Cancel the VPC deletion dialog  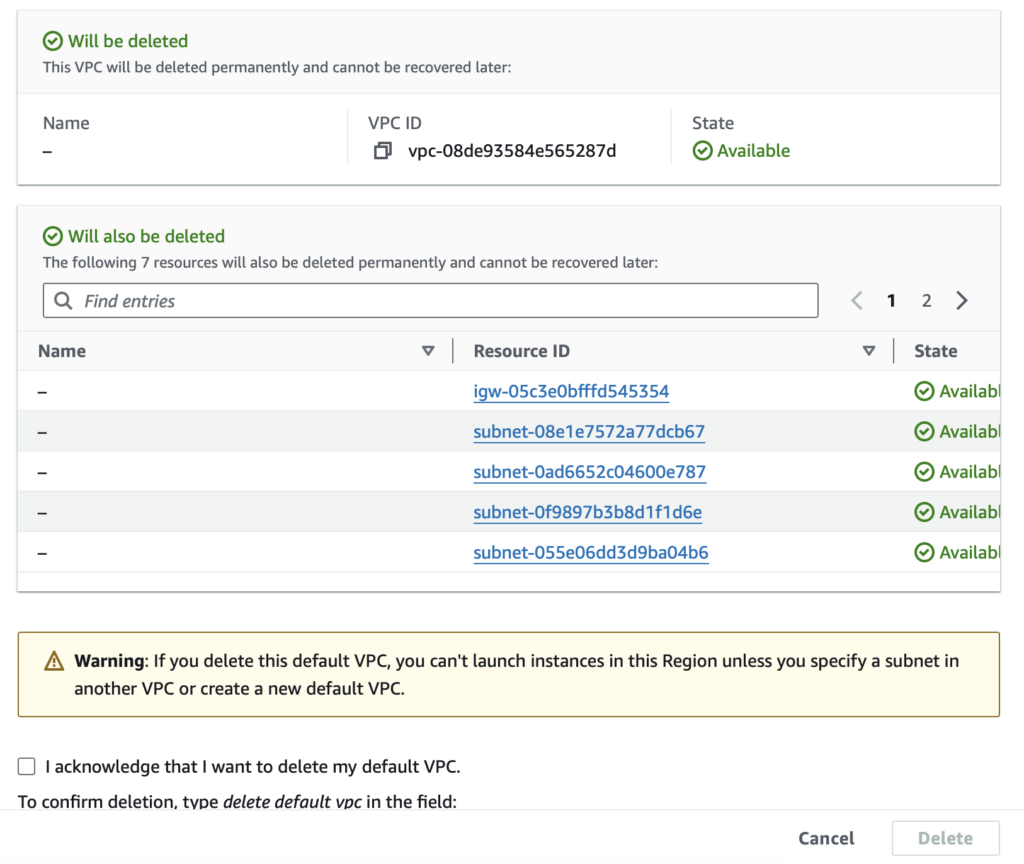(826, 838)
